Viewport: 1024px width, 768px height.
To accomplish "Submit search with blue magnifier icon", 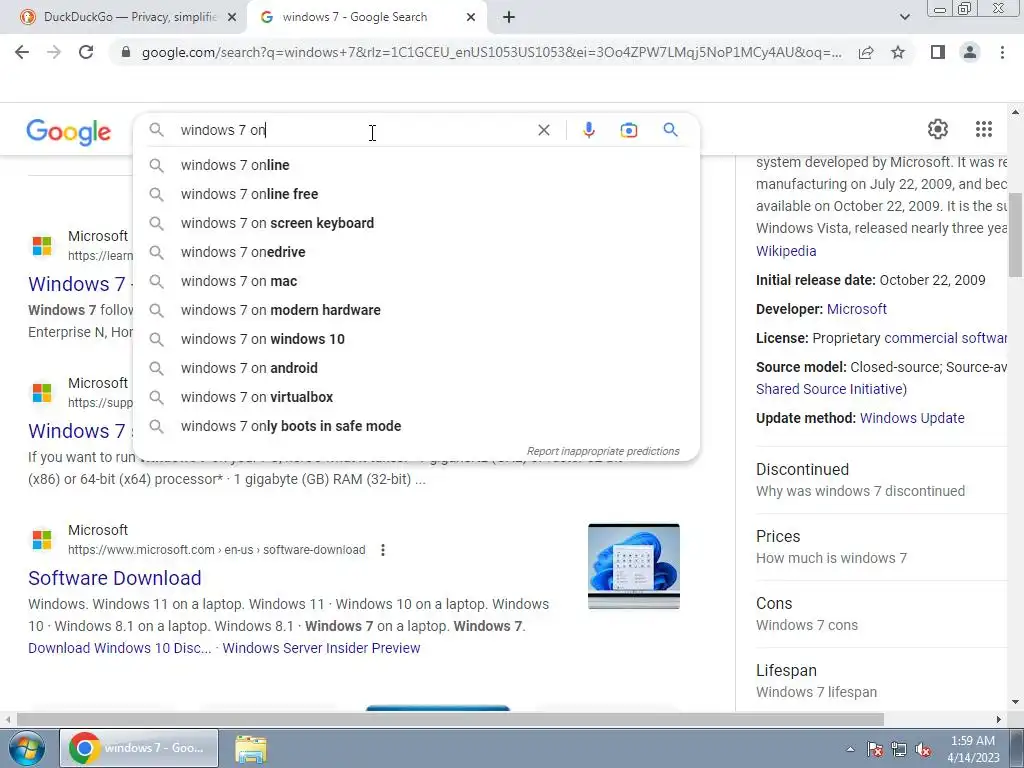I will 670,130.
